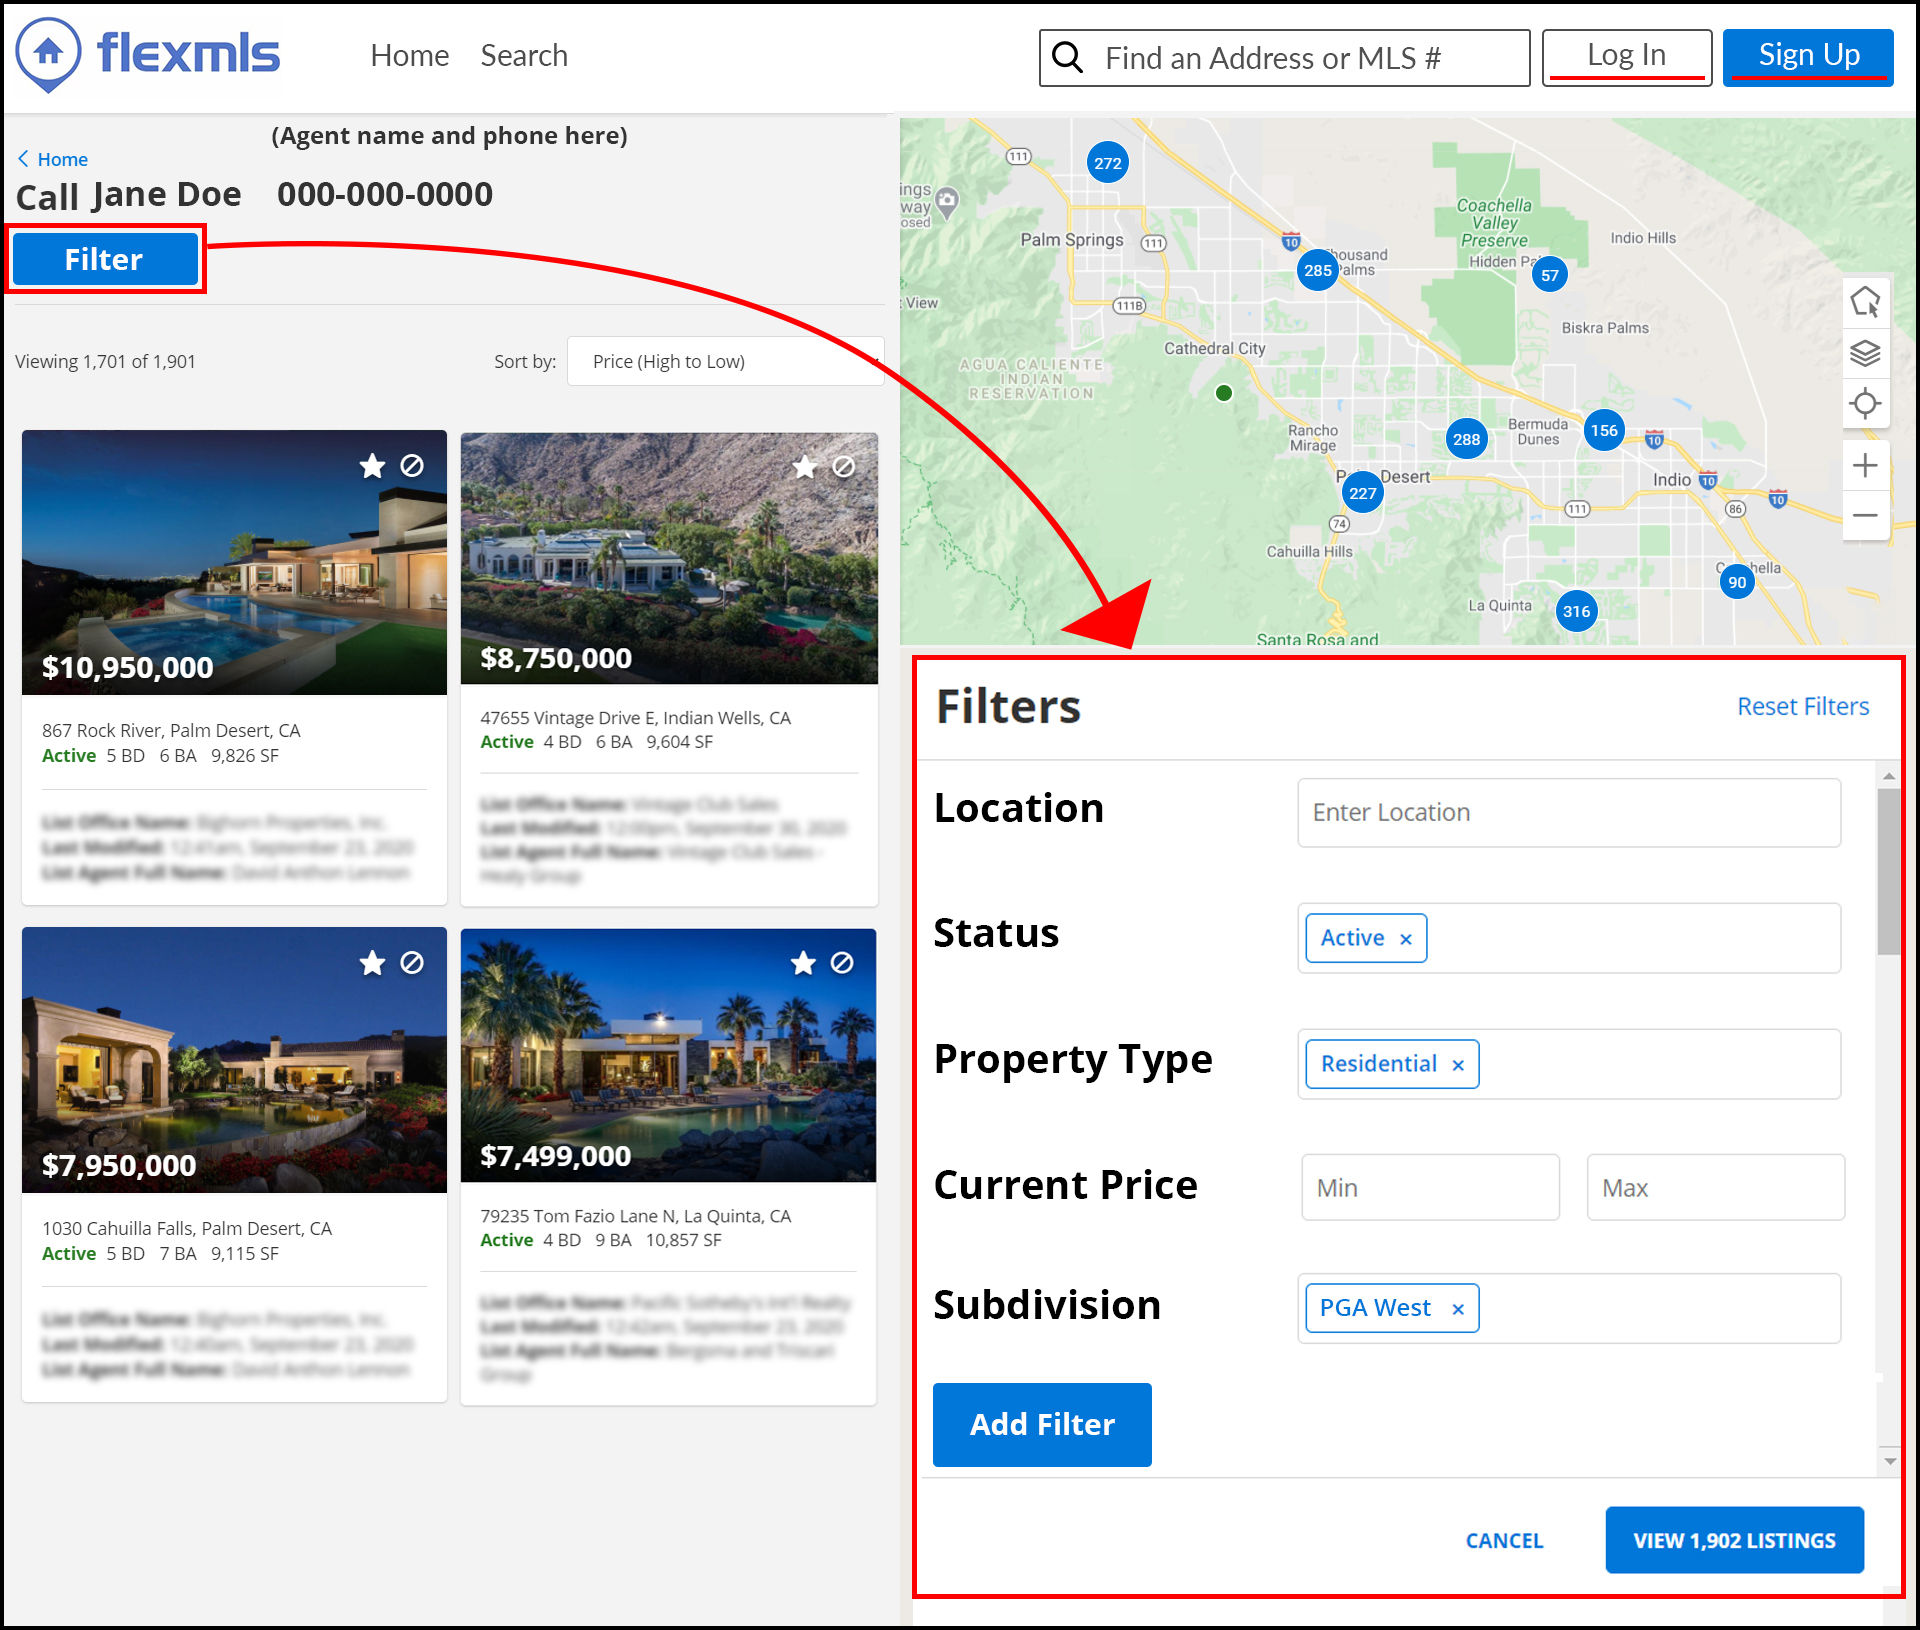Click the flexmls home logo icon
The width and height of the screenshot is (1920, 1630).
point(48,54)
